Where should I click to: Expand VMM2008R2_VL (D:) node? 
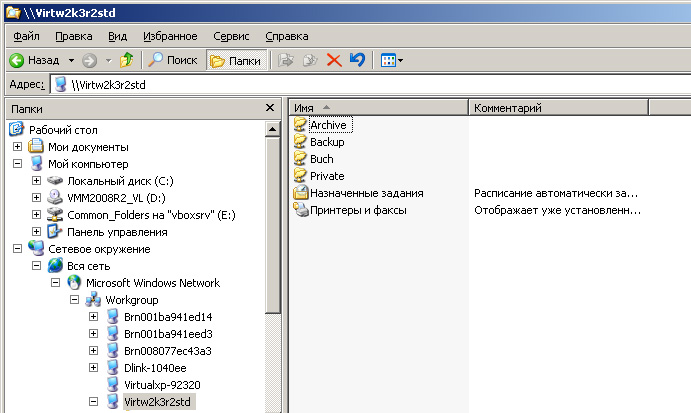36,197
